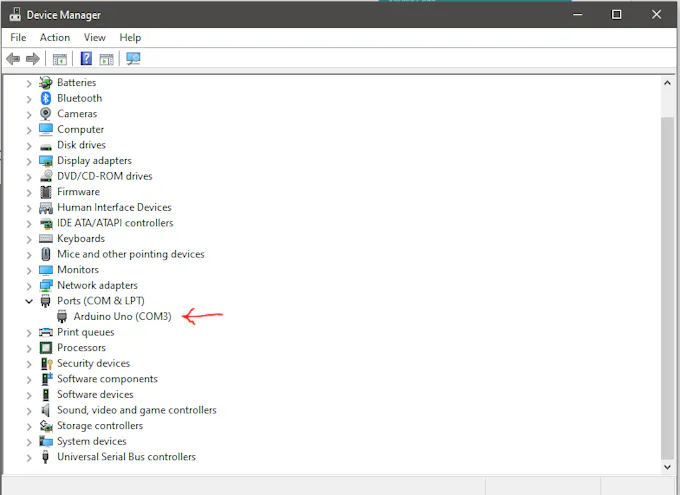Click the Processors category icon
This screenshot has width=680, height=495.
click(46, 348)
